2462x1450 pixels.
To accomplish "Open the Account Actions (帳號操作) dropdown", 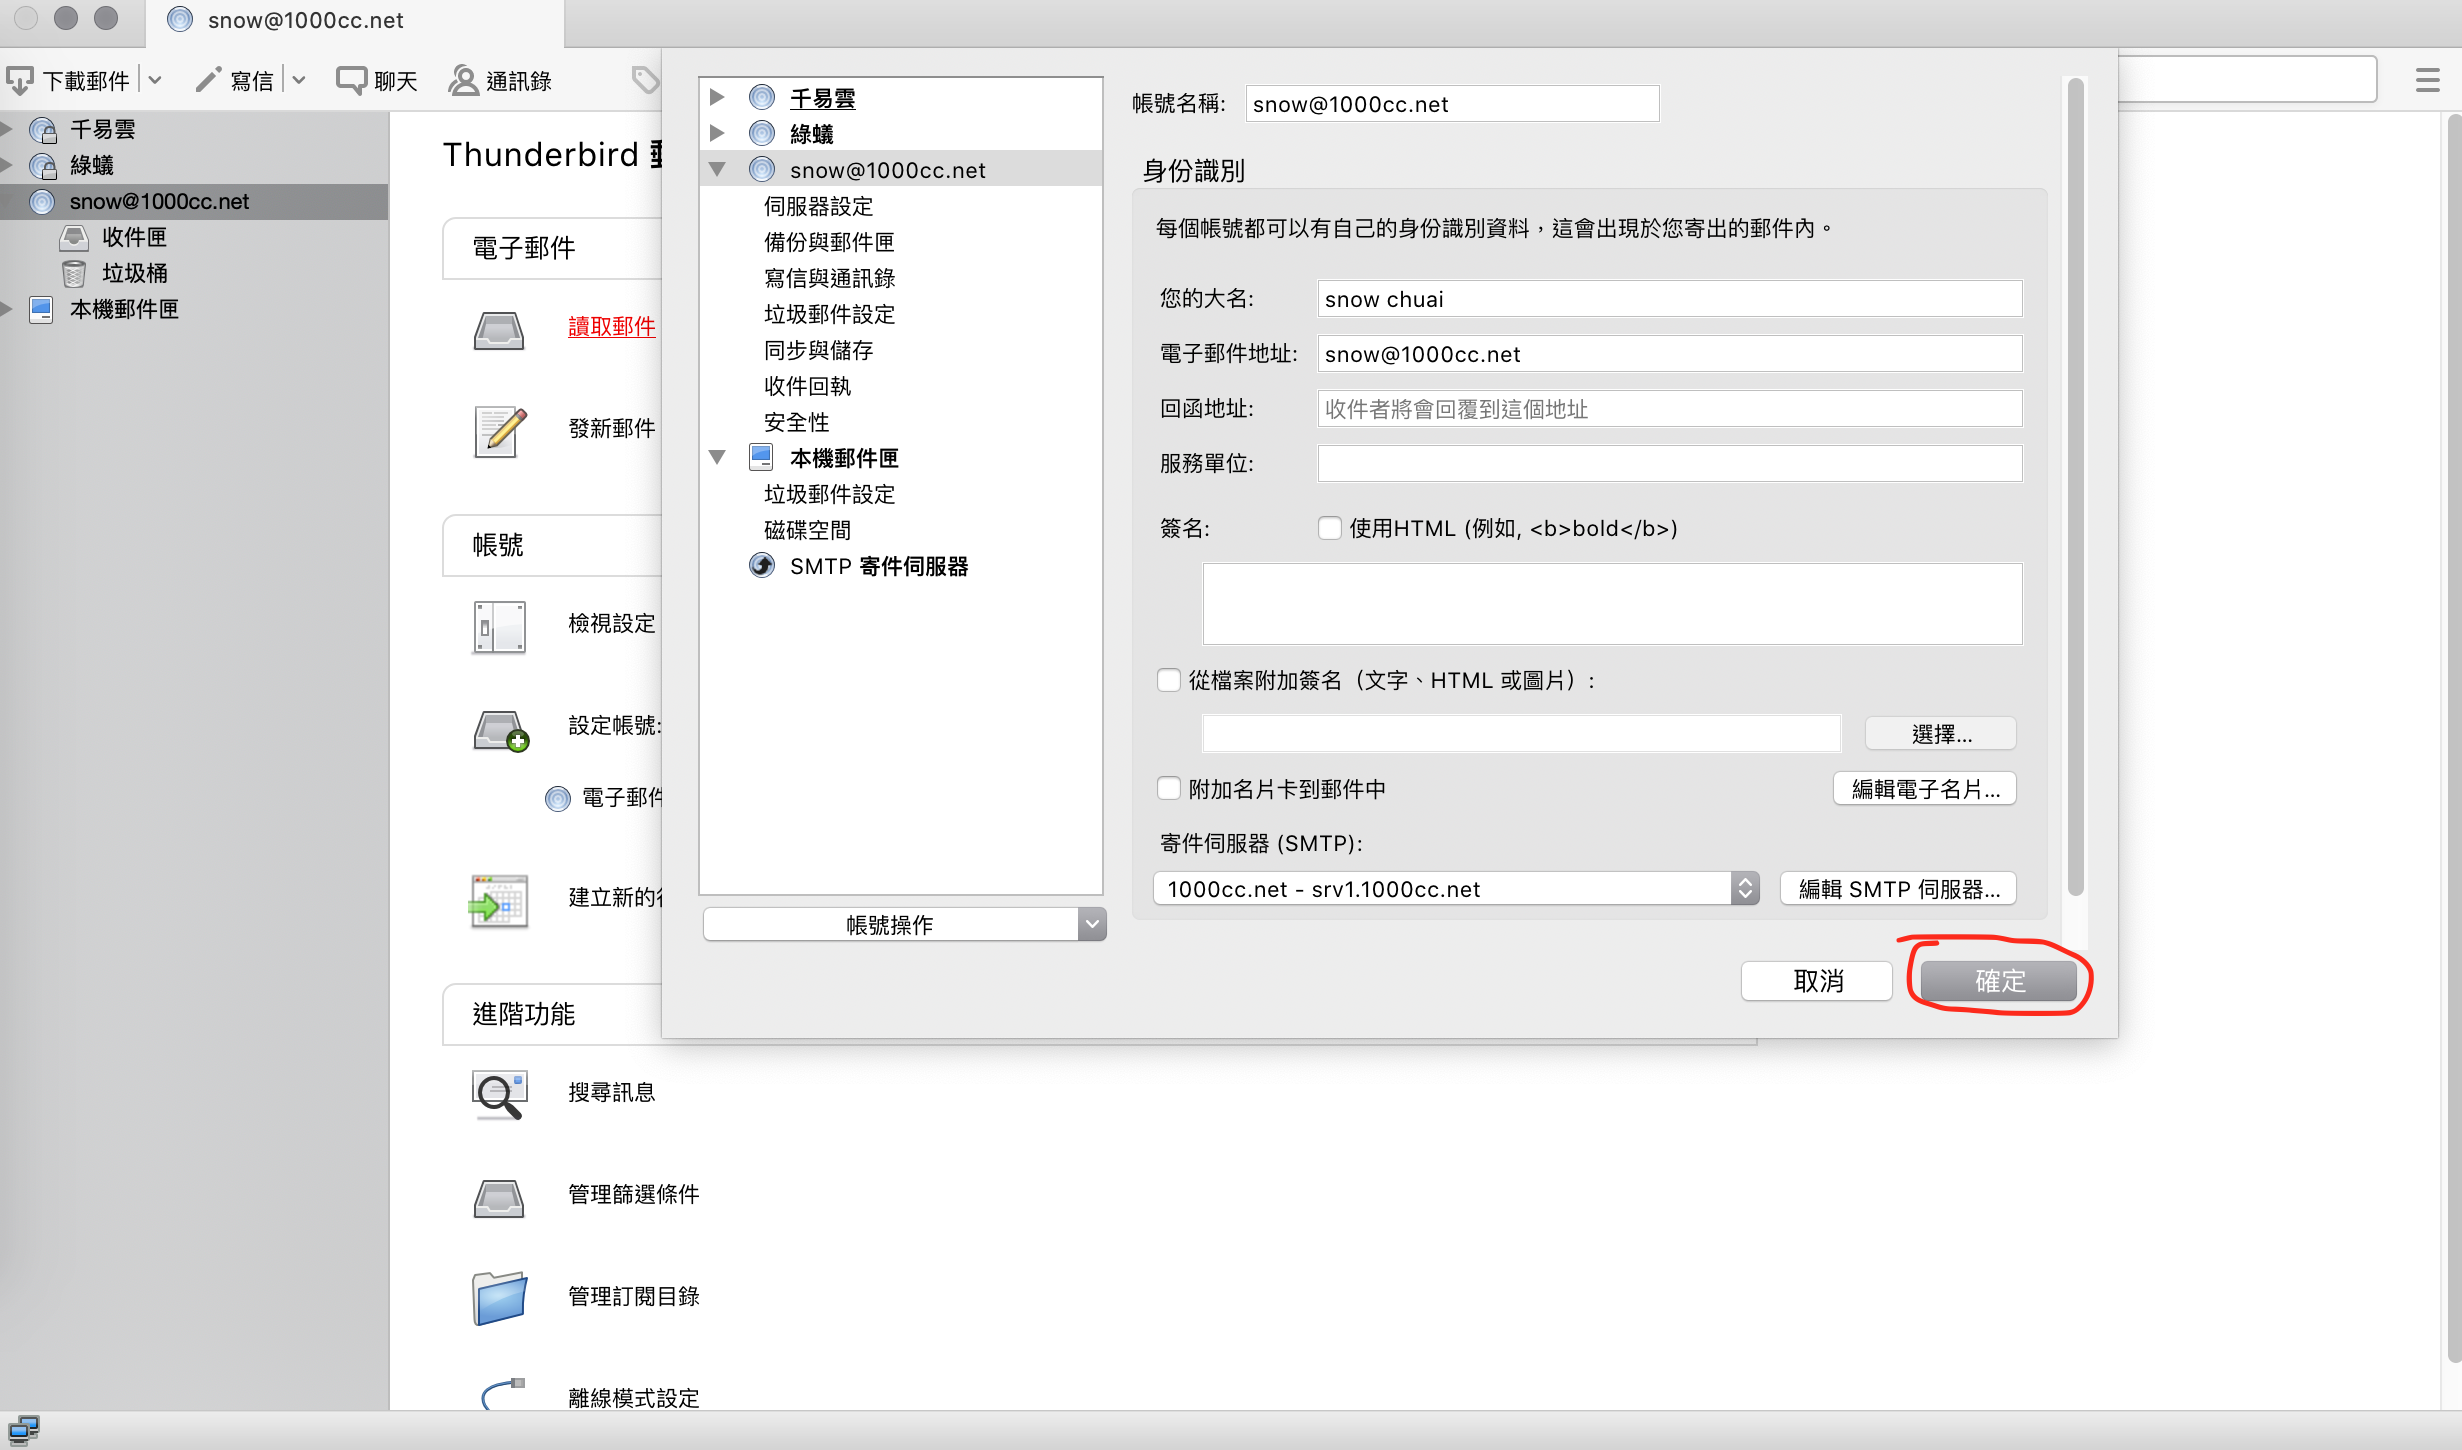I will point(904,924).
